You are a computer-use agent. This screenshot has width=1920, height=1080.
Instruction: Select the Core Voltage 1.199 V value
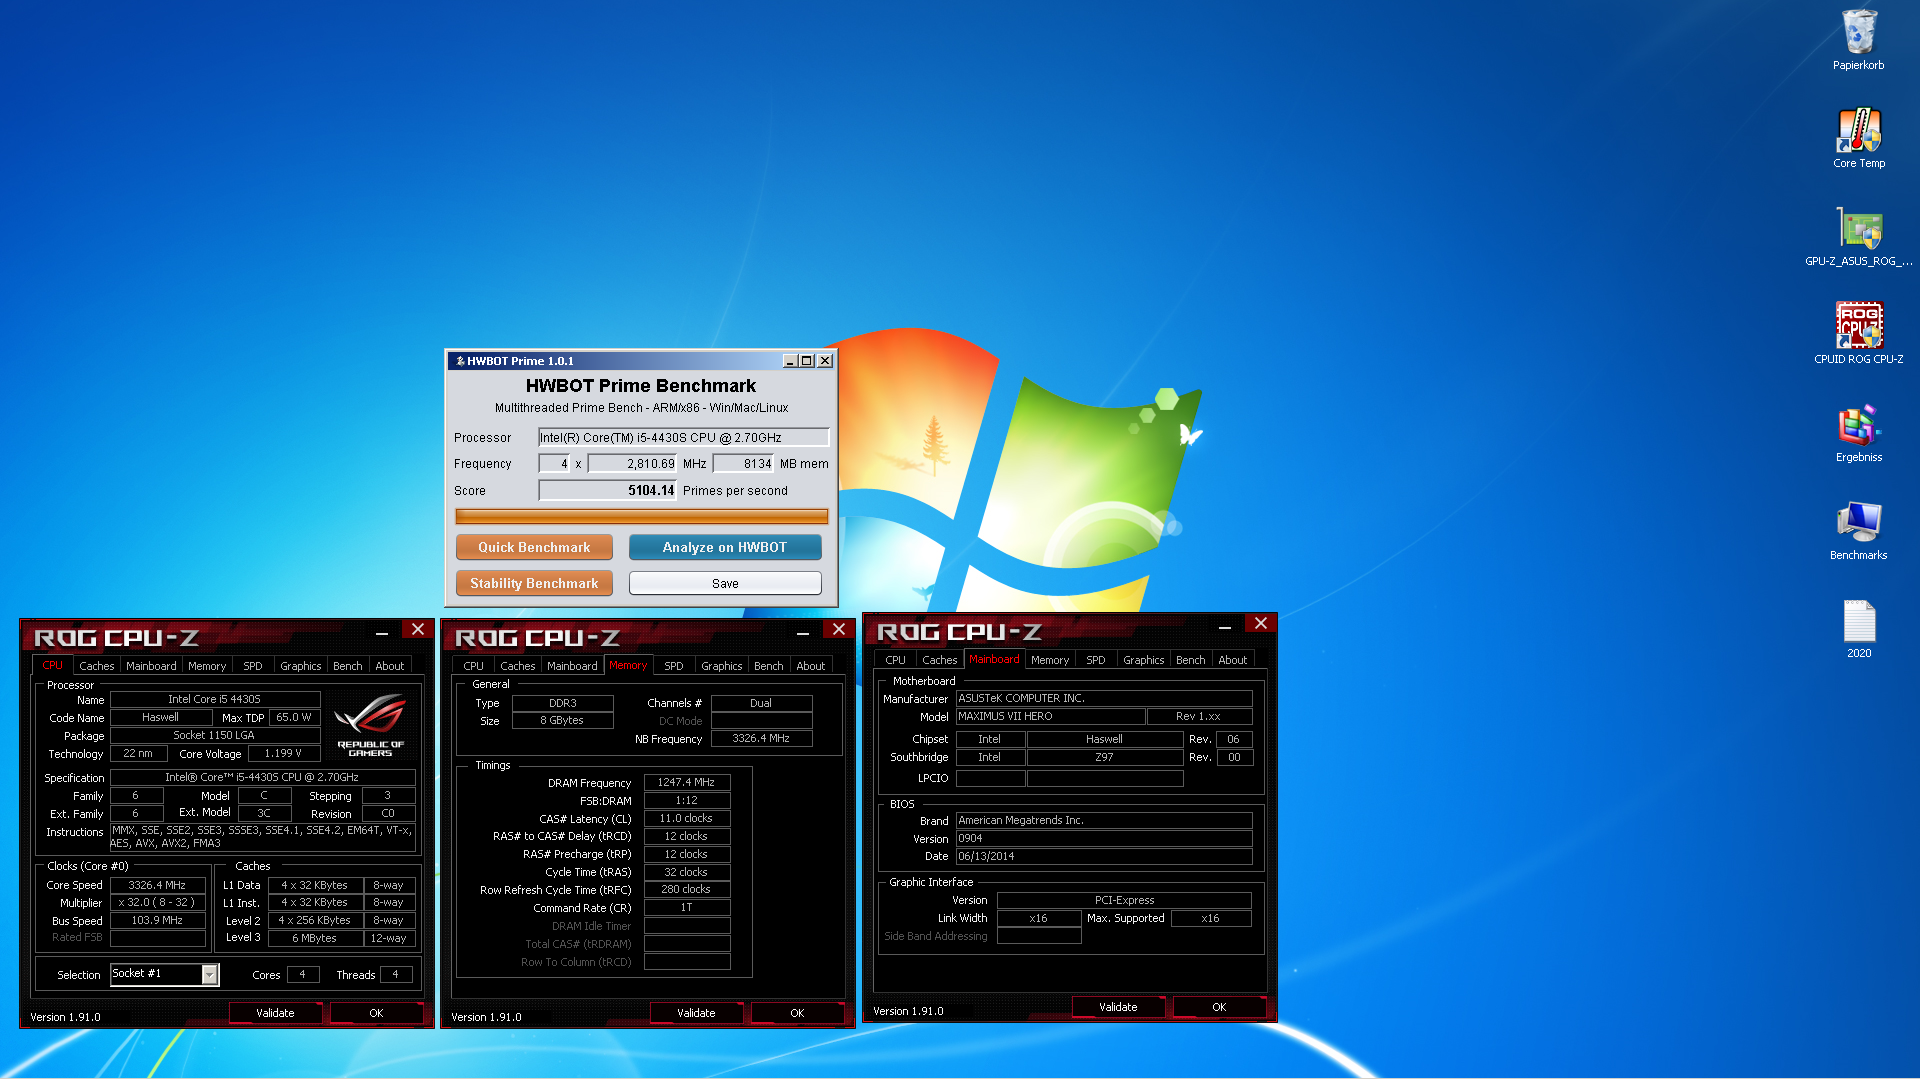click(283, 753)
